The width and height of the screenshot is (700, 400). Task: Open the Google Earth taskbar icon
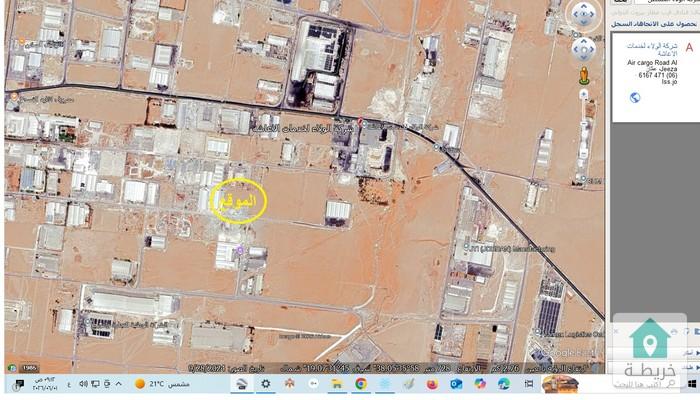(242, 384)
